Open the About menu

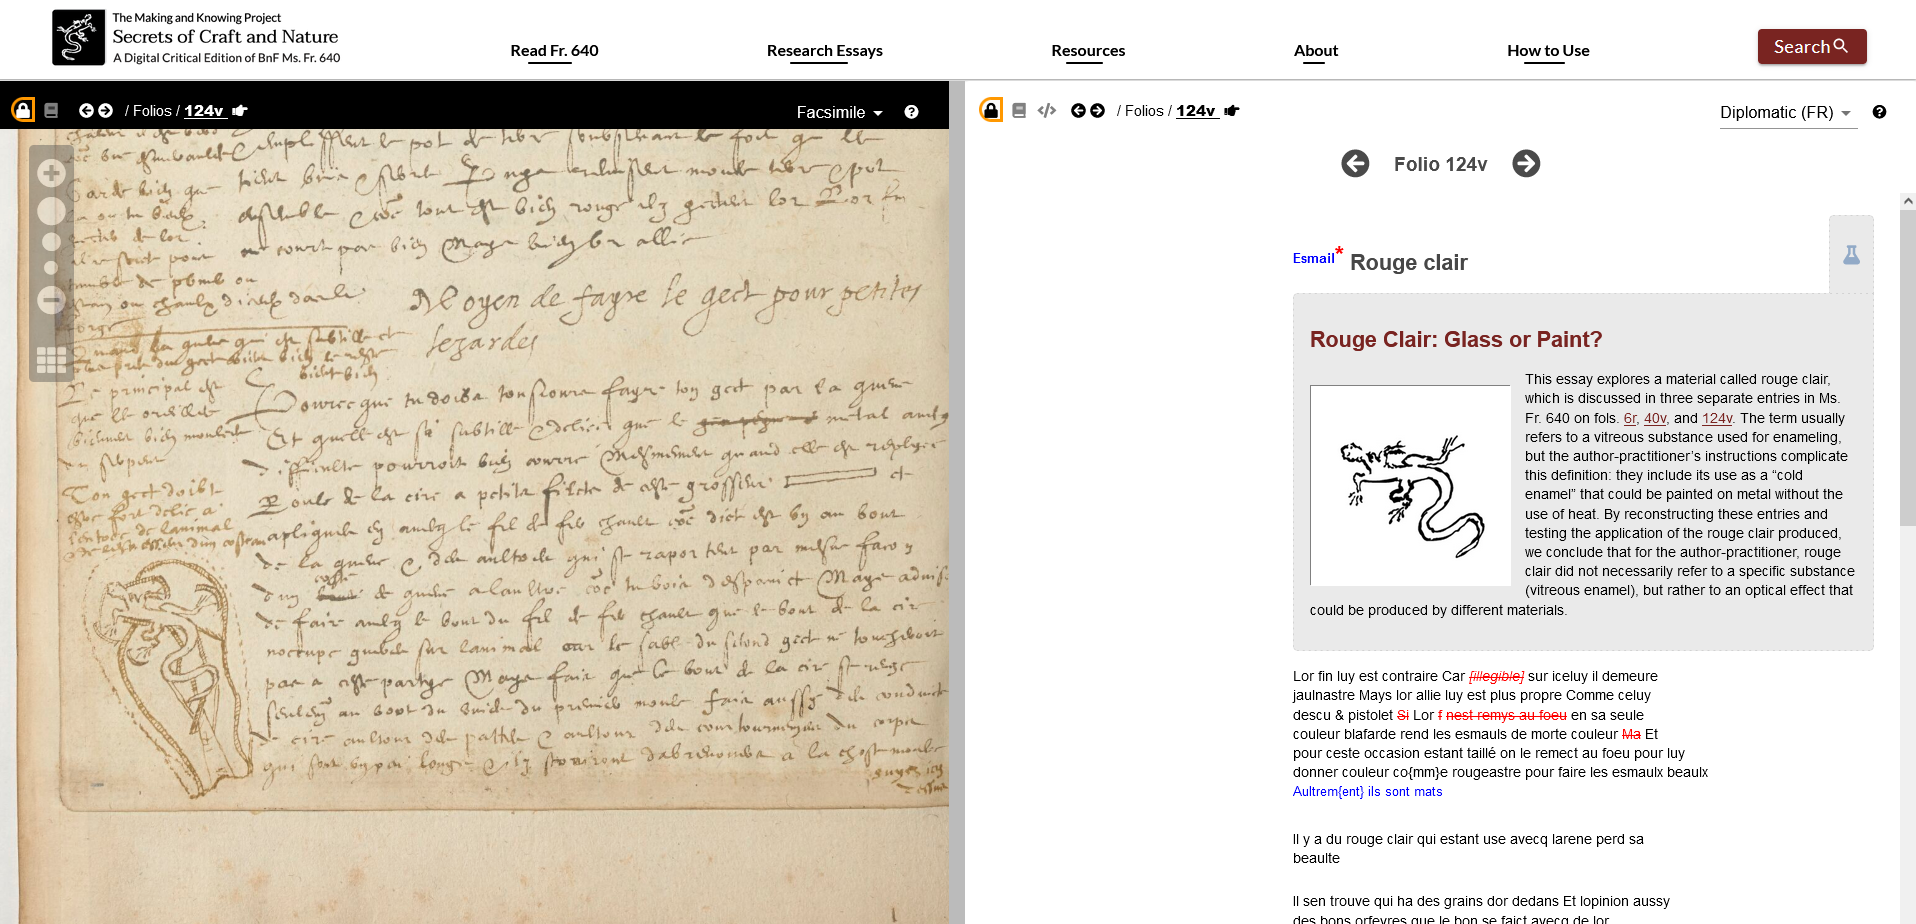1315,51
